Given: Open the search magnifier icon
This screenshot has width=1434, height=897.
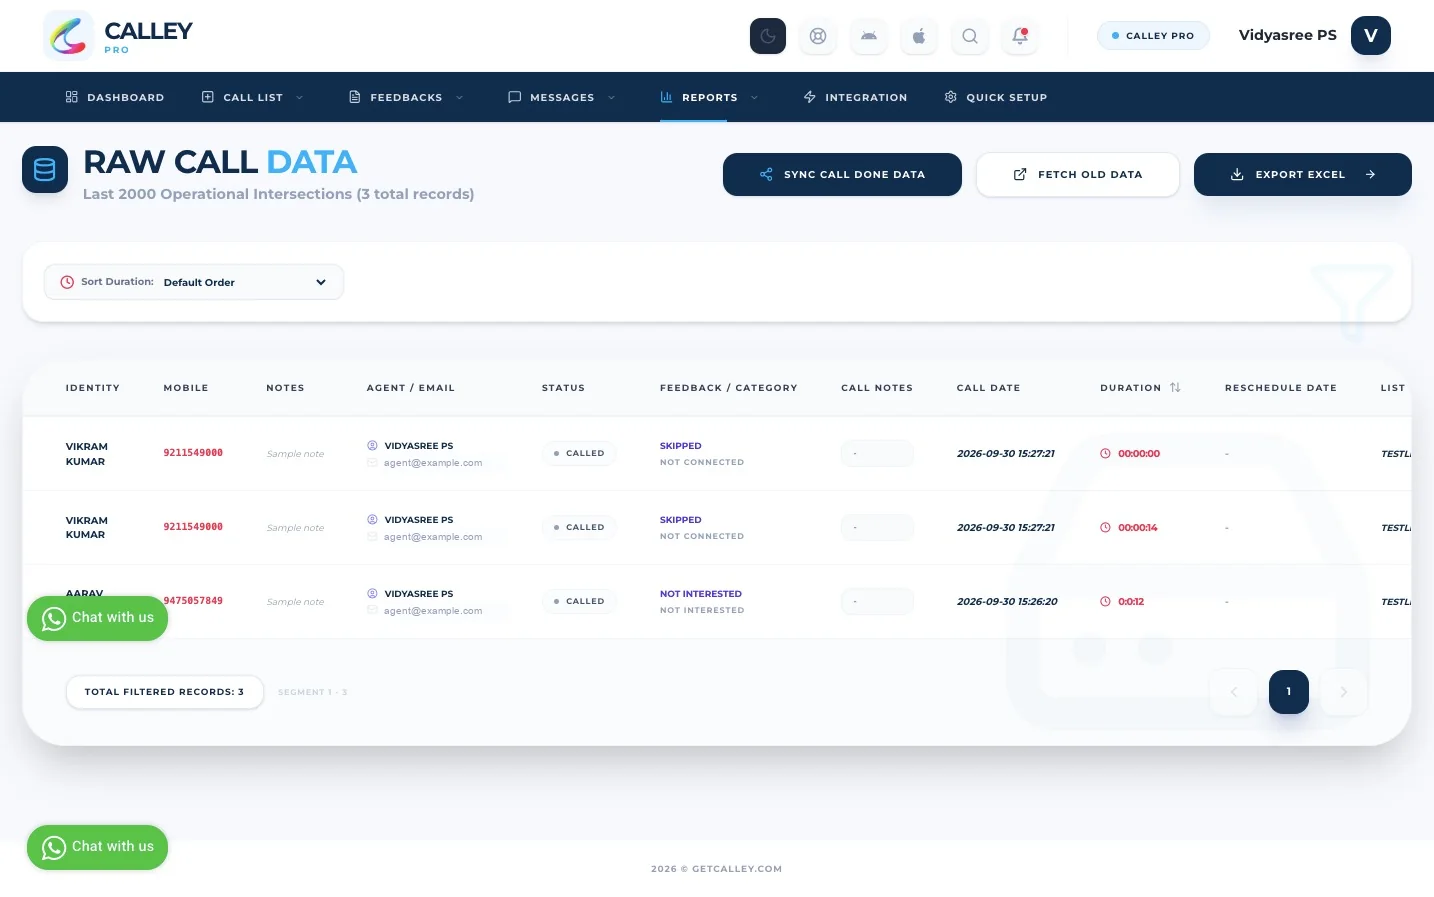Looking at the screenshot, I should 970,36.
